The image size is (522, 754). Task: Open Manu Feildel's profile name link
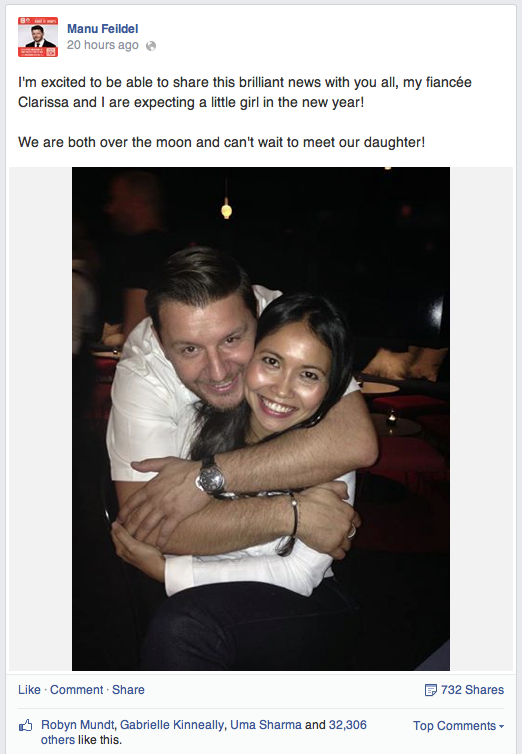[102, 29]
